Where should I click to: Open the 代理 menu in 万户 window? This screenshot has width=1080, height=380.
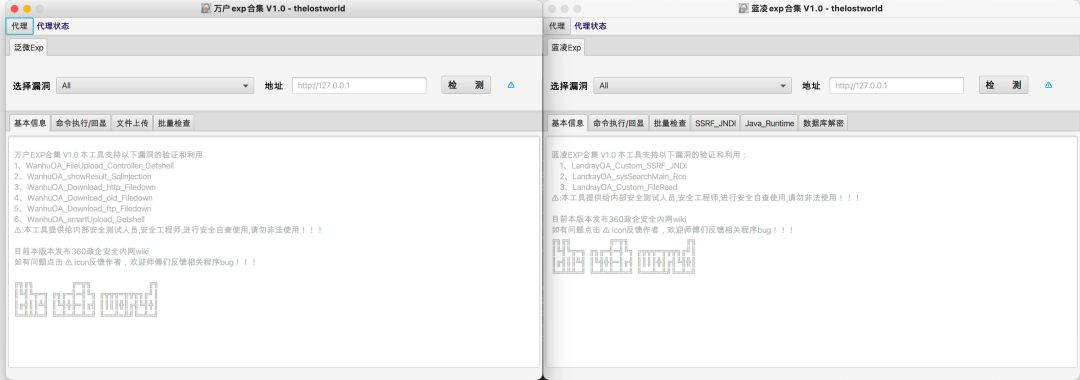(x=20, y=26)
